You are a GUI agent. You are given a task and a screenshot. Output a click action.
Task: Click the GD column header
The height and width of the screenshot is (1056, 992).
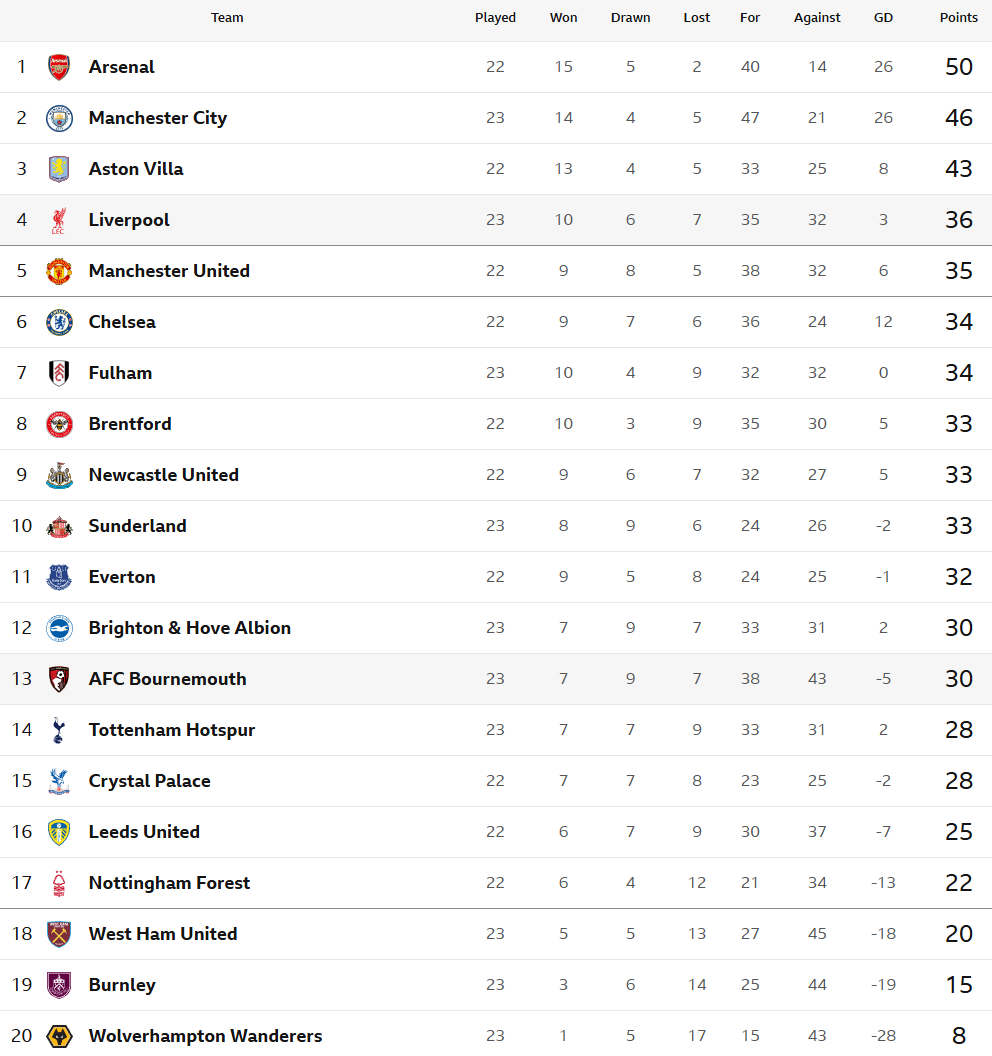pyautogui.click(x=883, y=18)
